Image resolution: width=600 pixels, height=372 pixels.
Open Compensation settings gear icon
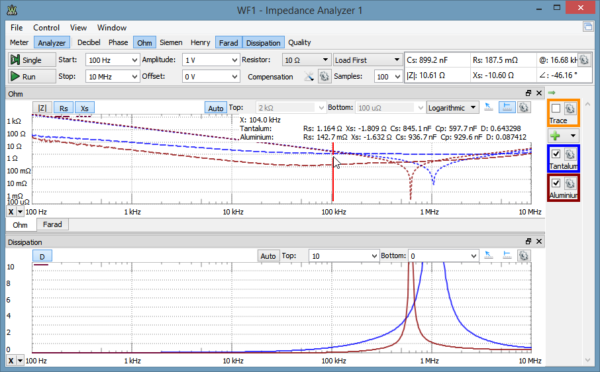(x=324, y=76)
